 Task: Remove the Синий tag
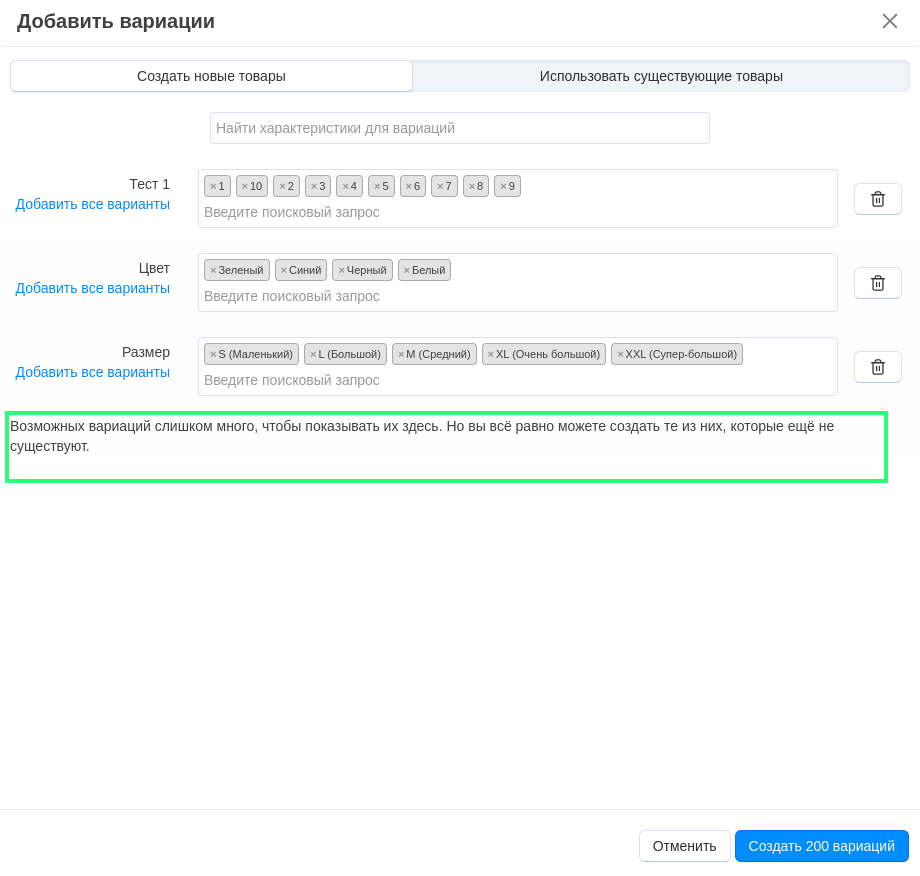[x=284, y=270]
